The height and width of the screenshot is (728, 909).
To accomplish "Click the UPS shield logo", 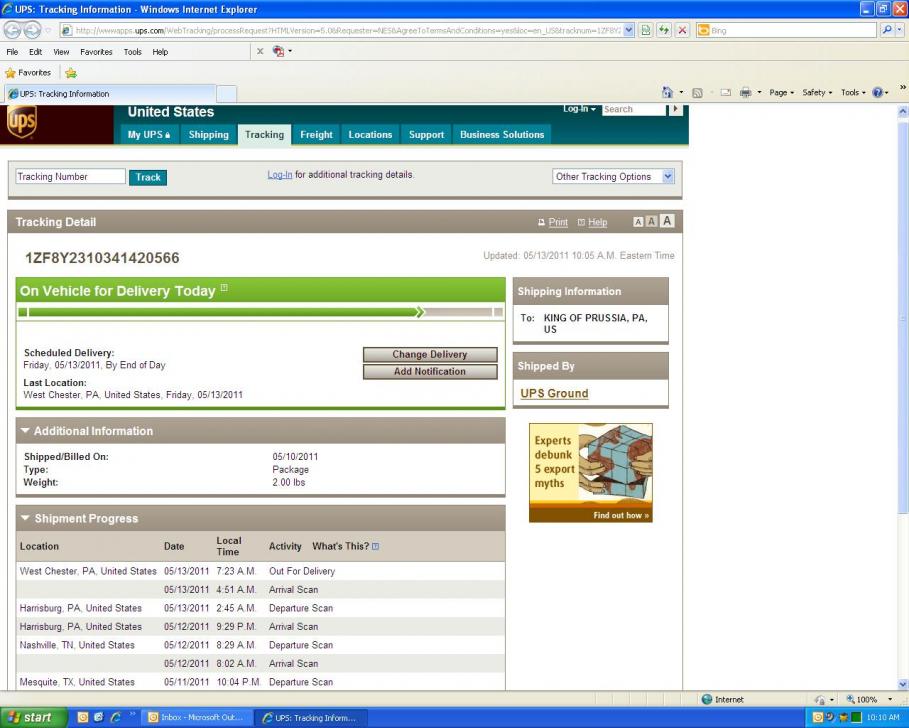I will tap(21, 122).
